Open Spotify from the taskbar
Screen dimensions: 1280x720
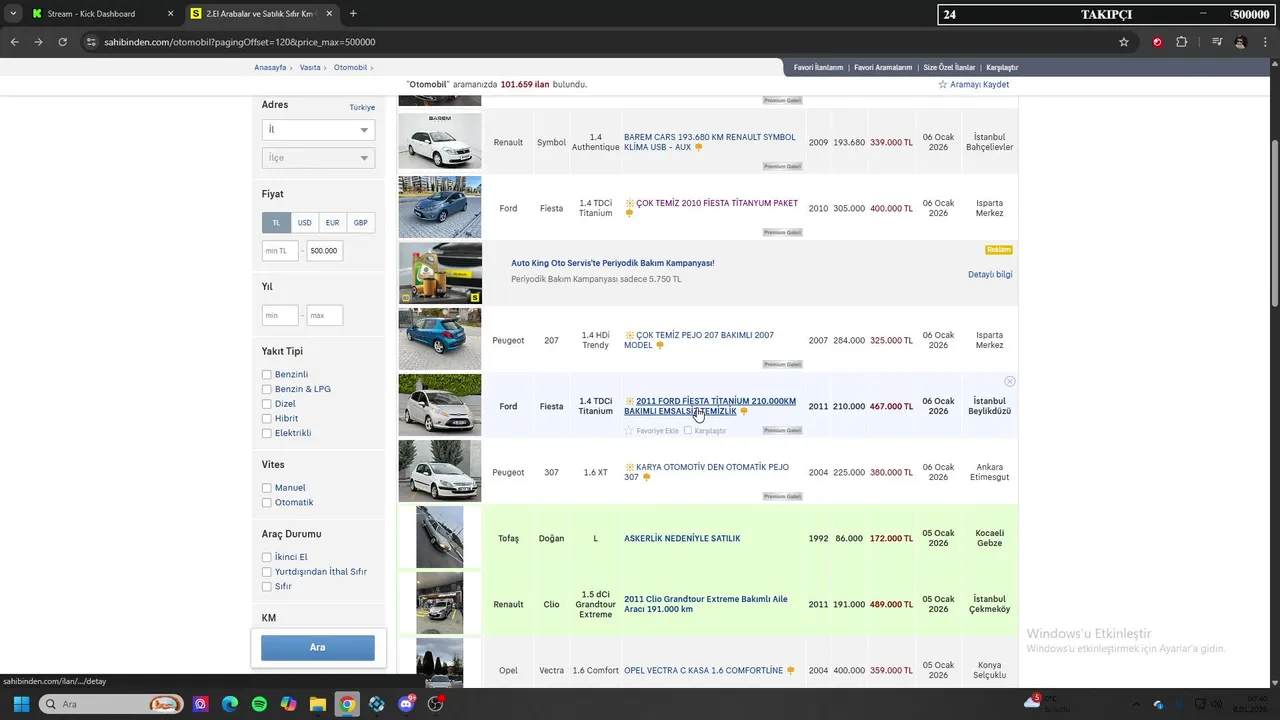point(259,704)
